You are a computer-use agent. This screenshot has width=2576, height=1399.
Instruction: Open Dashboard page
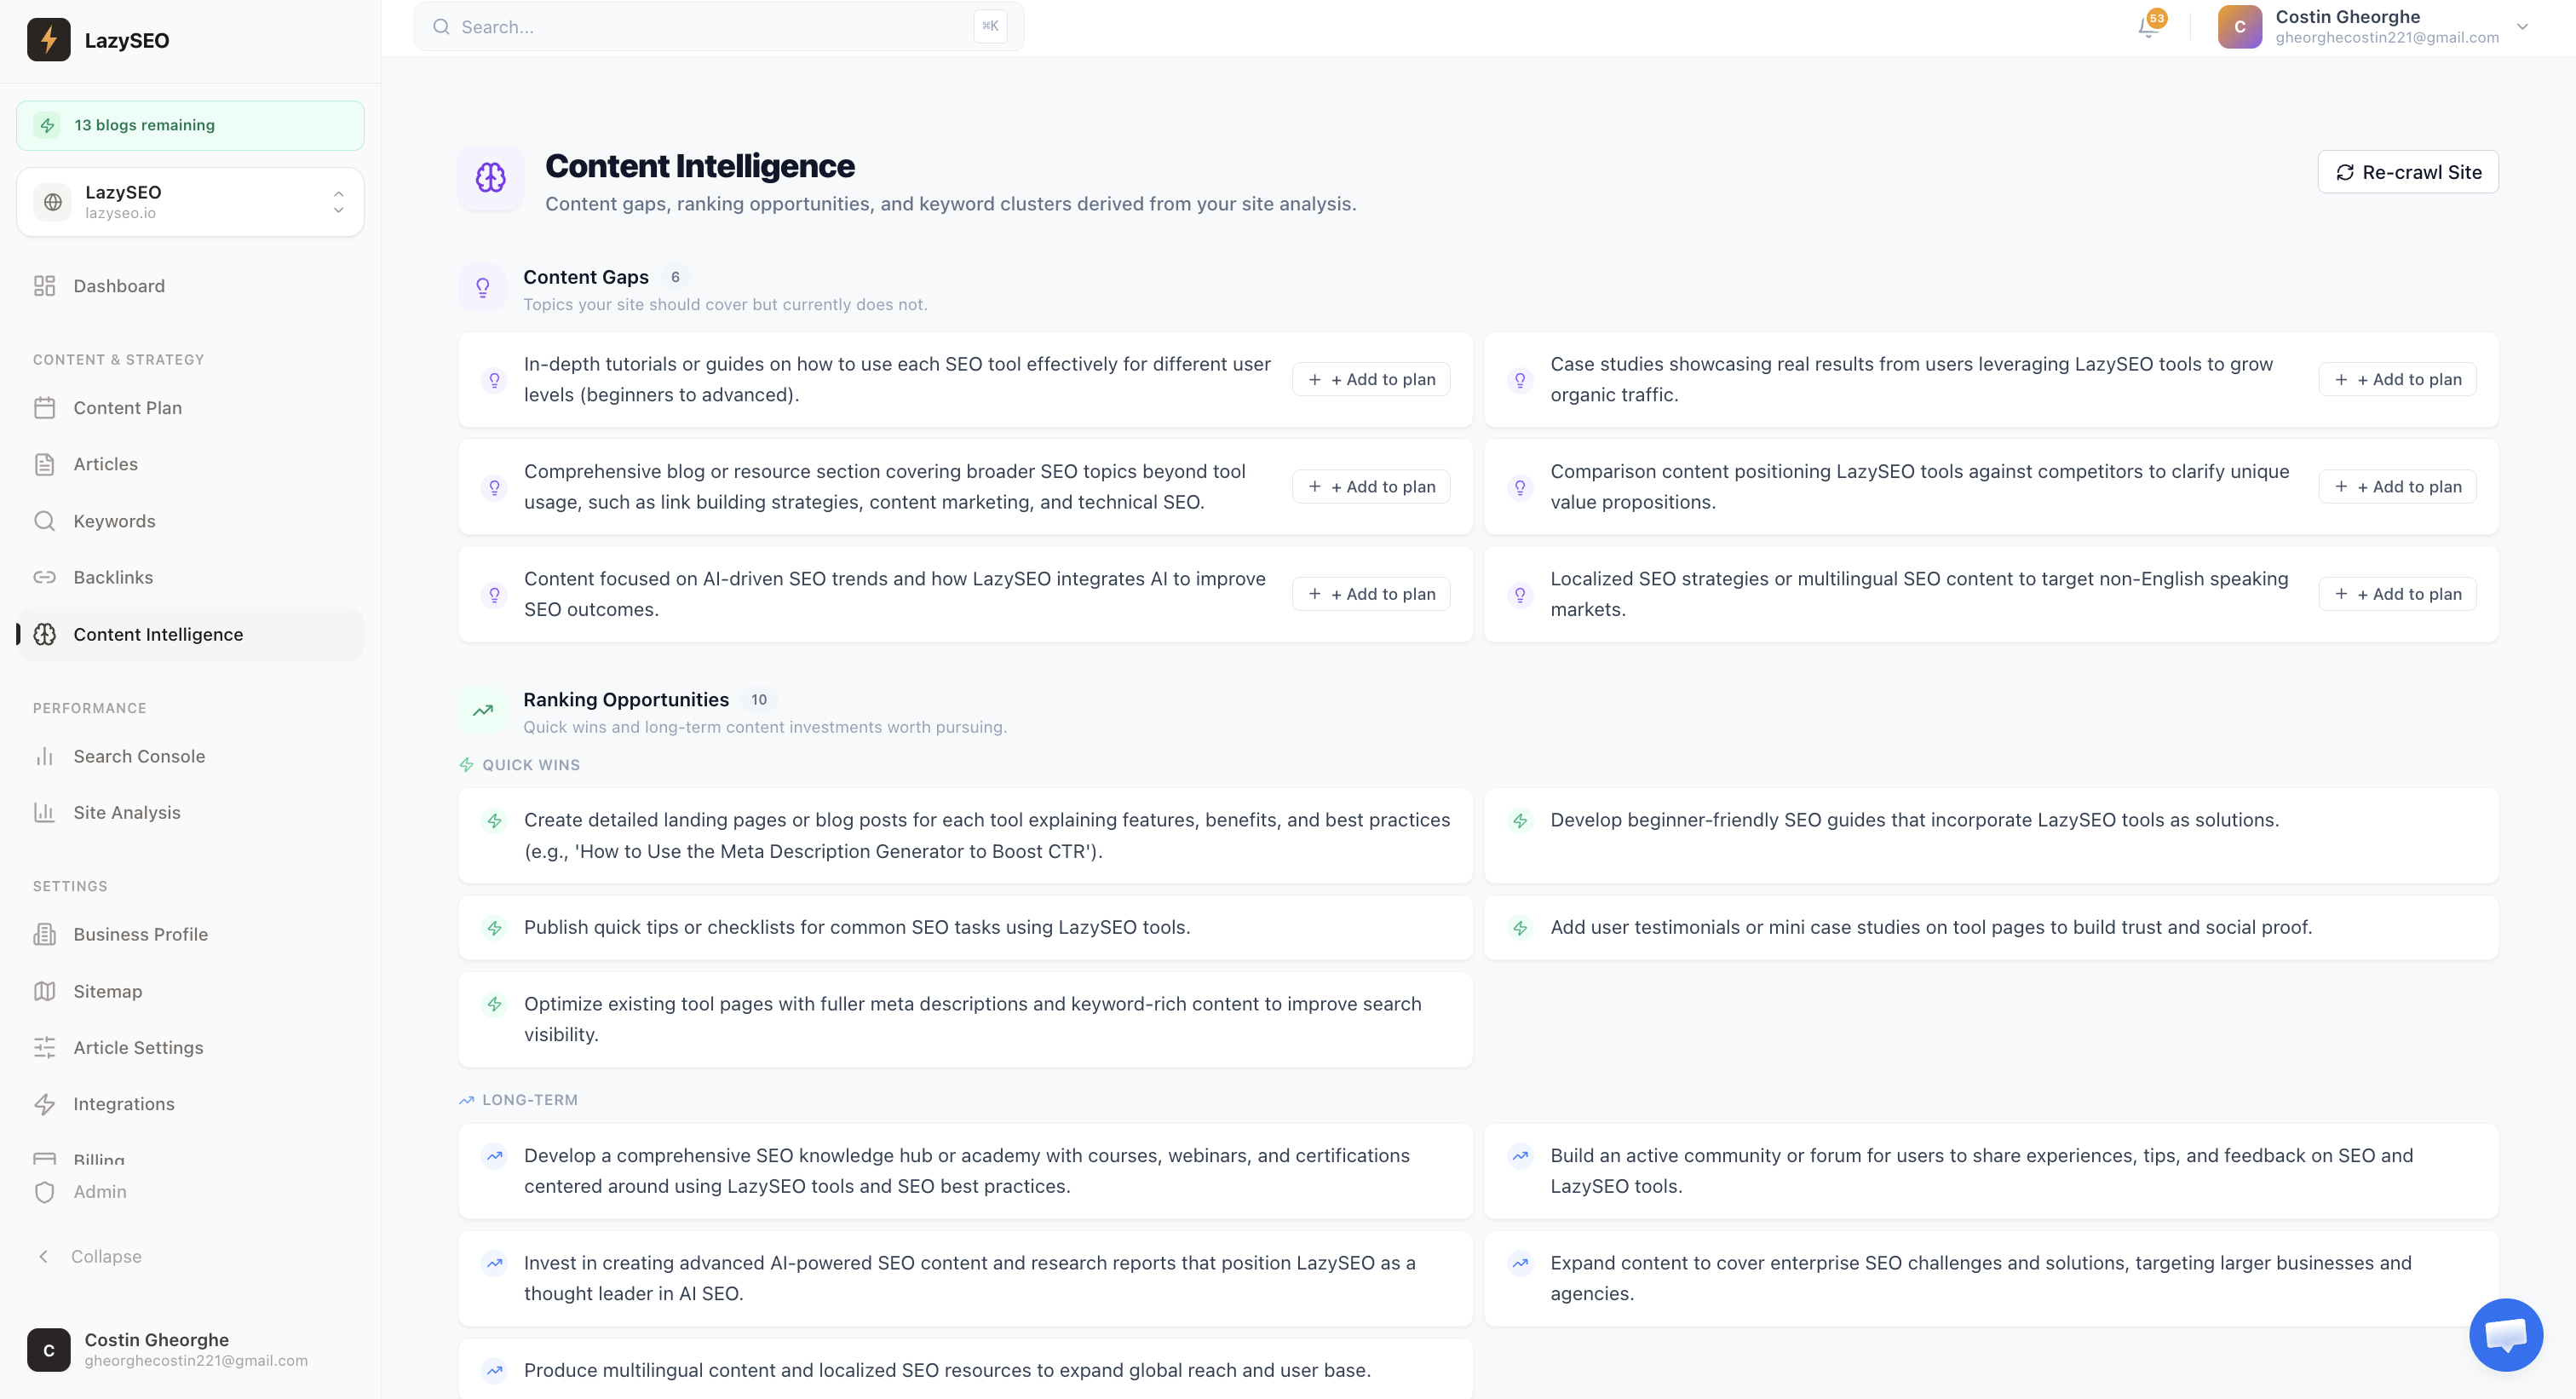click(x=190, y=286)
